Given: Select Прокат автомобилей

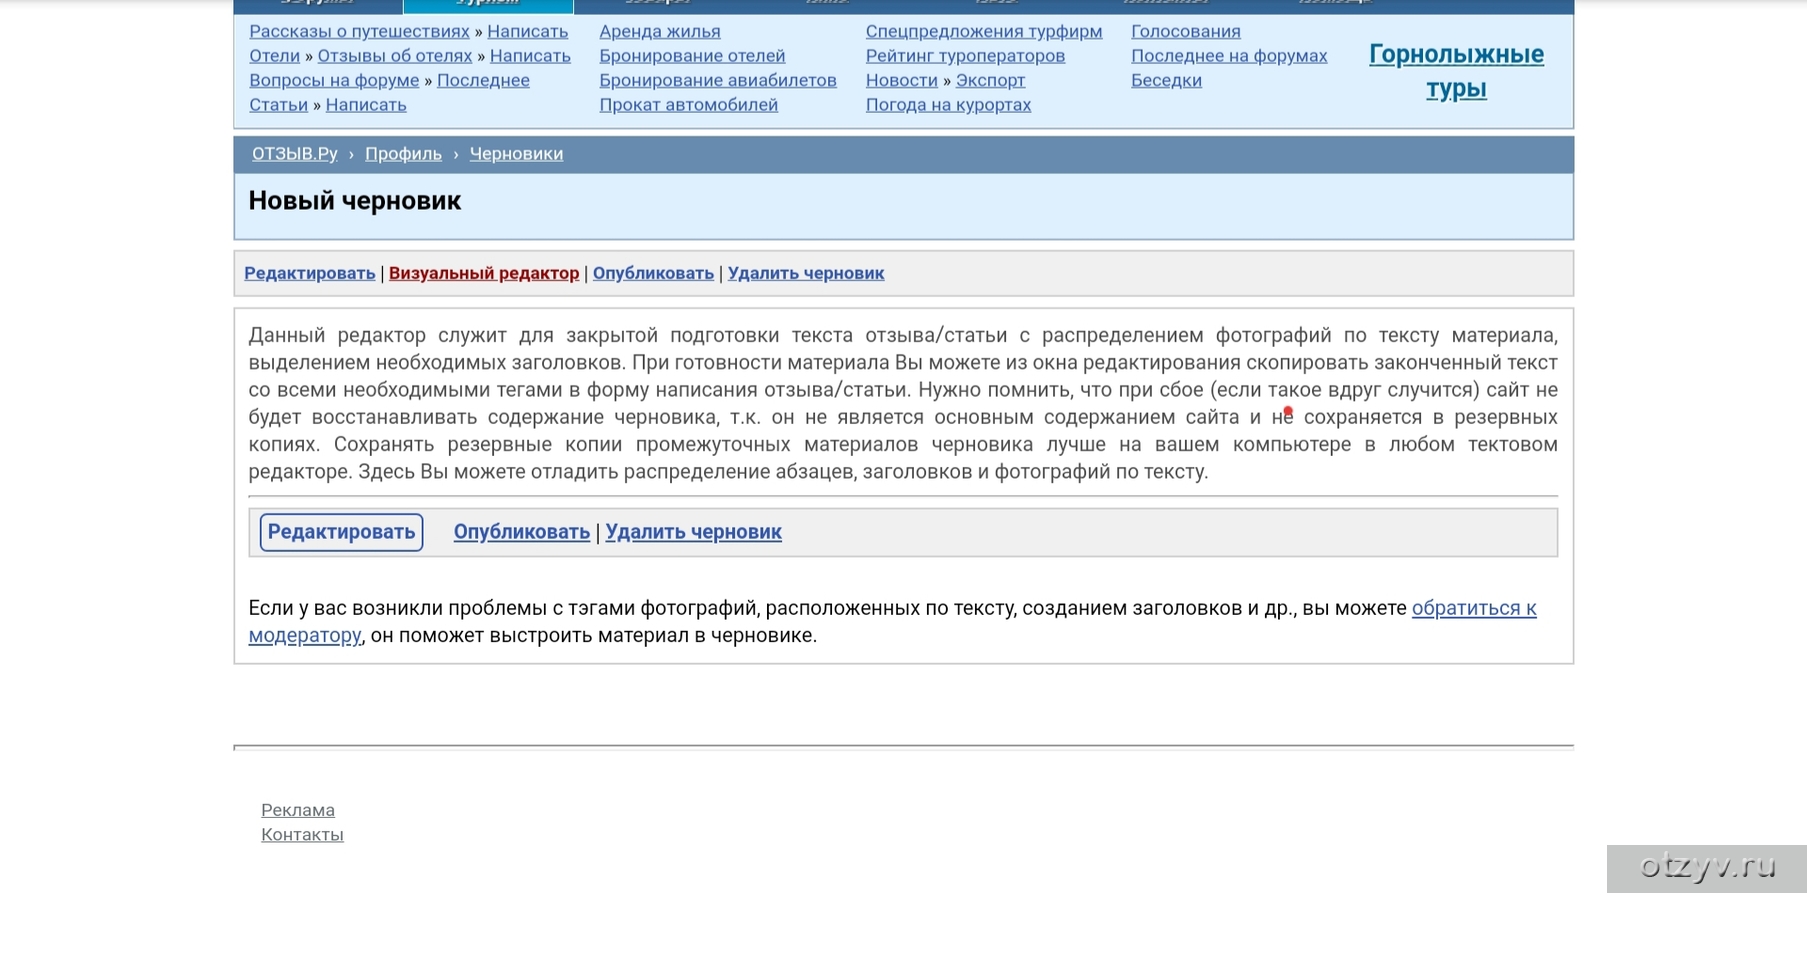Looking at the screenshot, I should [688, 105].
